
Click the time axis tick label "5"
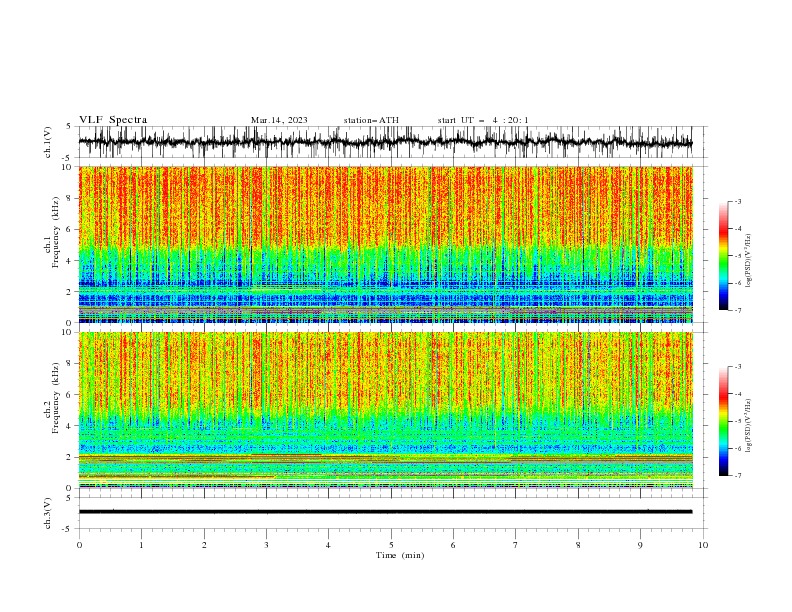[391, 545]
